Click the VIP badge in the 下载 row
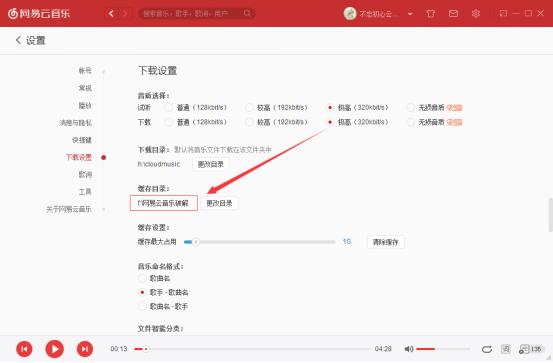 [455, 122]
